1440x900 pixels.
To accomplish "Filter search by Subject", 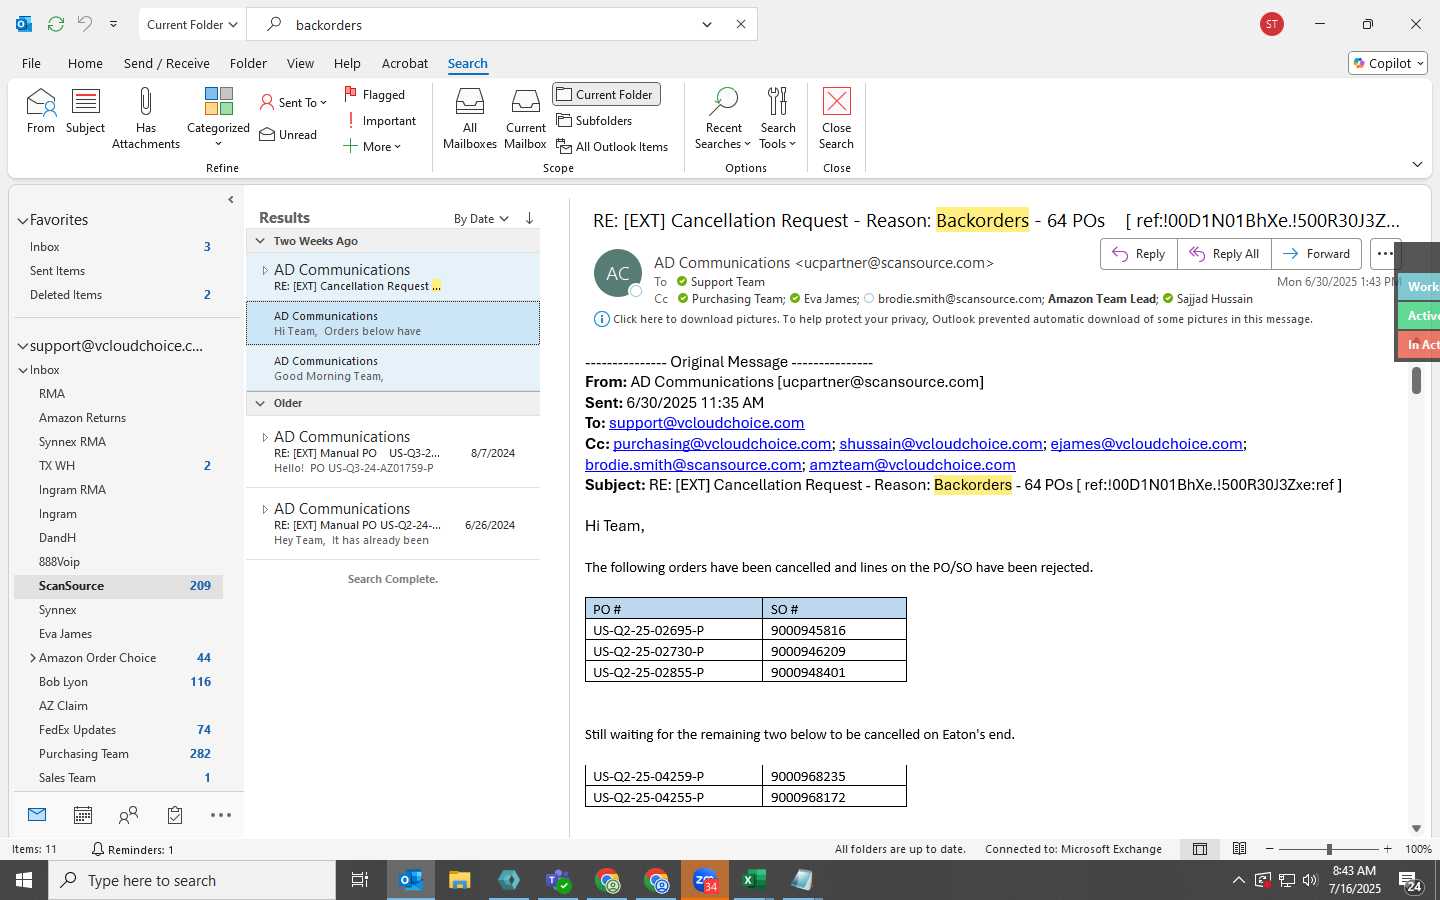I will pyautogui.click(x=85, y=110).
